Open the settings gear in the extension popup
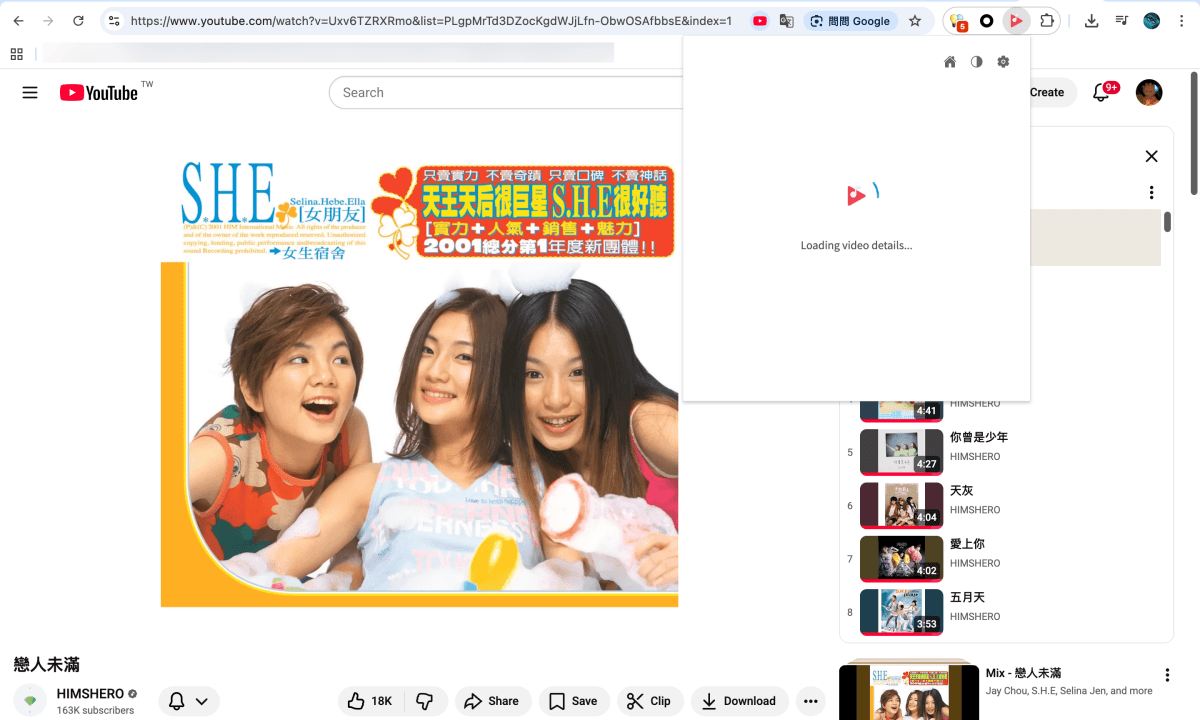Screen dimensions: 1200x720 (1003, 61)
